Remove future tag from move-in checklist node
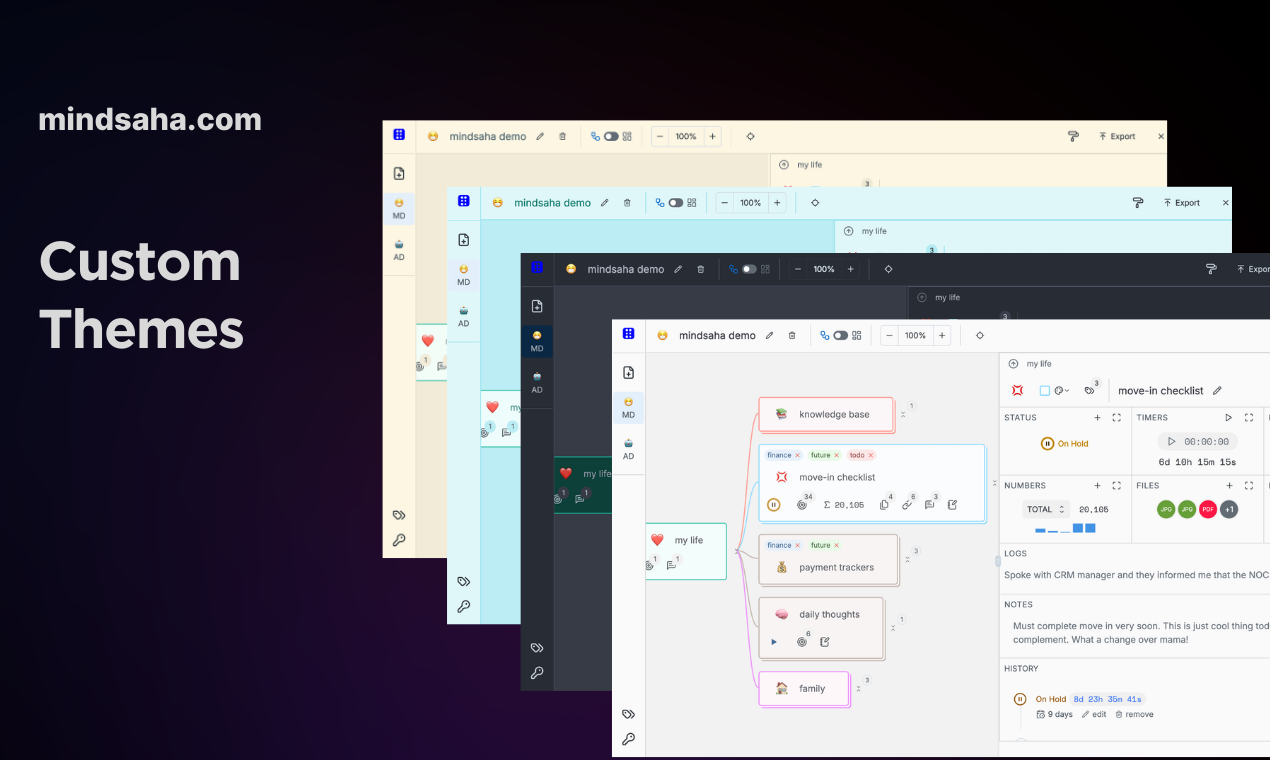The height and width of the screenshot is (760, 1270). tap(836, 455)
